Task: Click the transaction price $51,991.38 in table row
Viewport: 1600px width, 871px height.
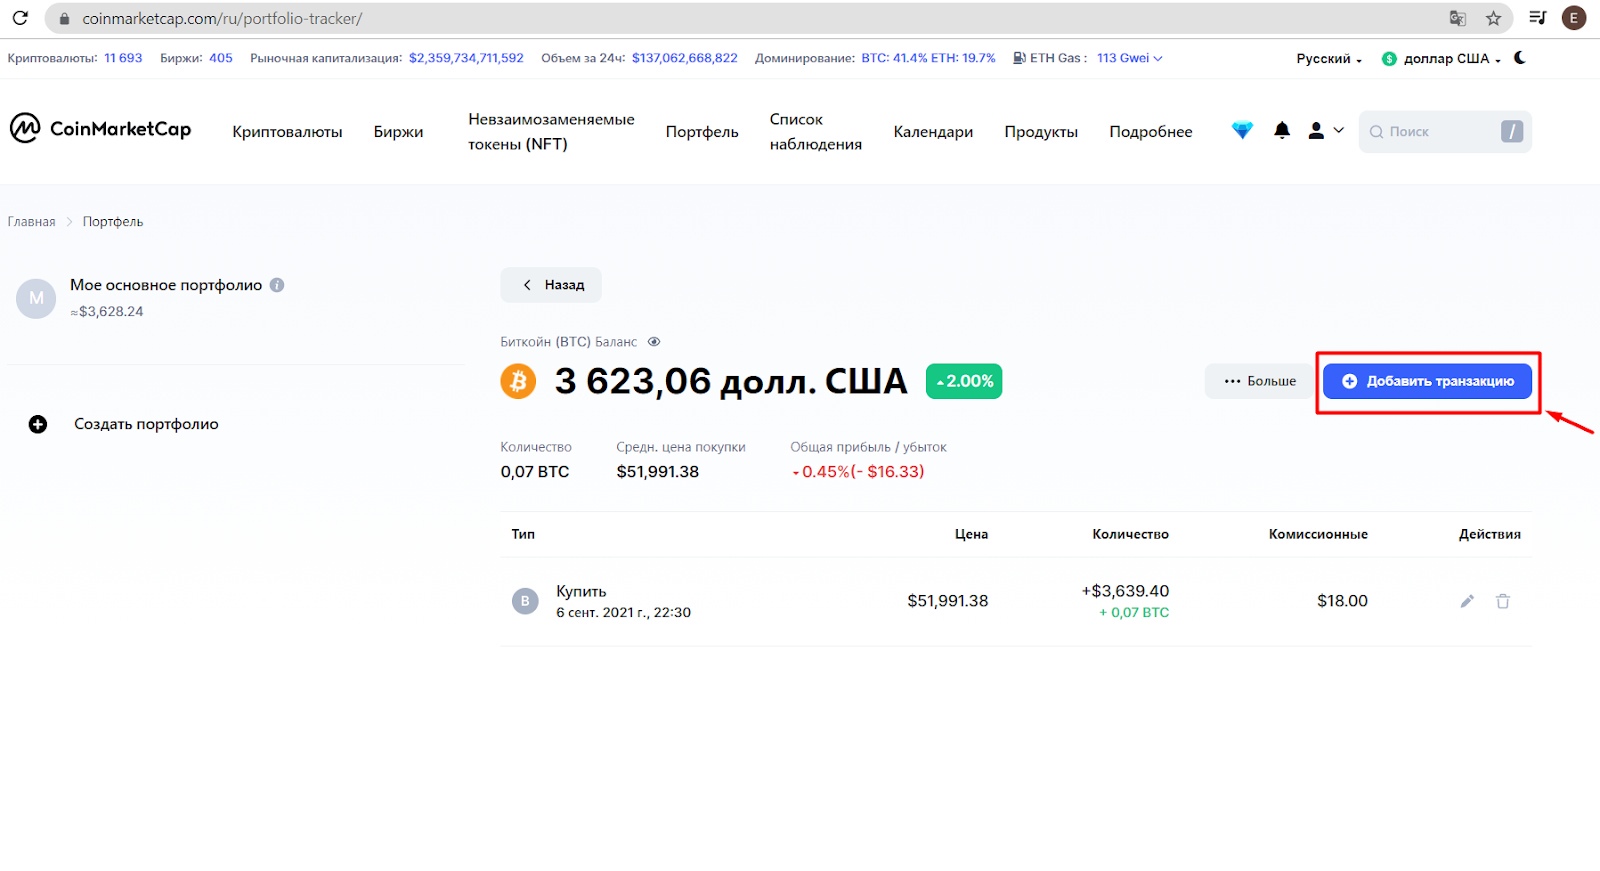Action: [948, 601]
